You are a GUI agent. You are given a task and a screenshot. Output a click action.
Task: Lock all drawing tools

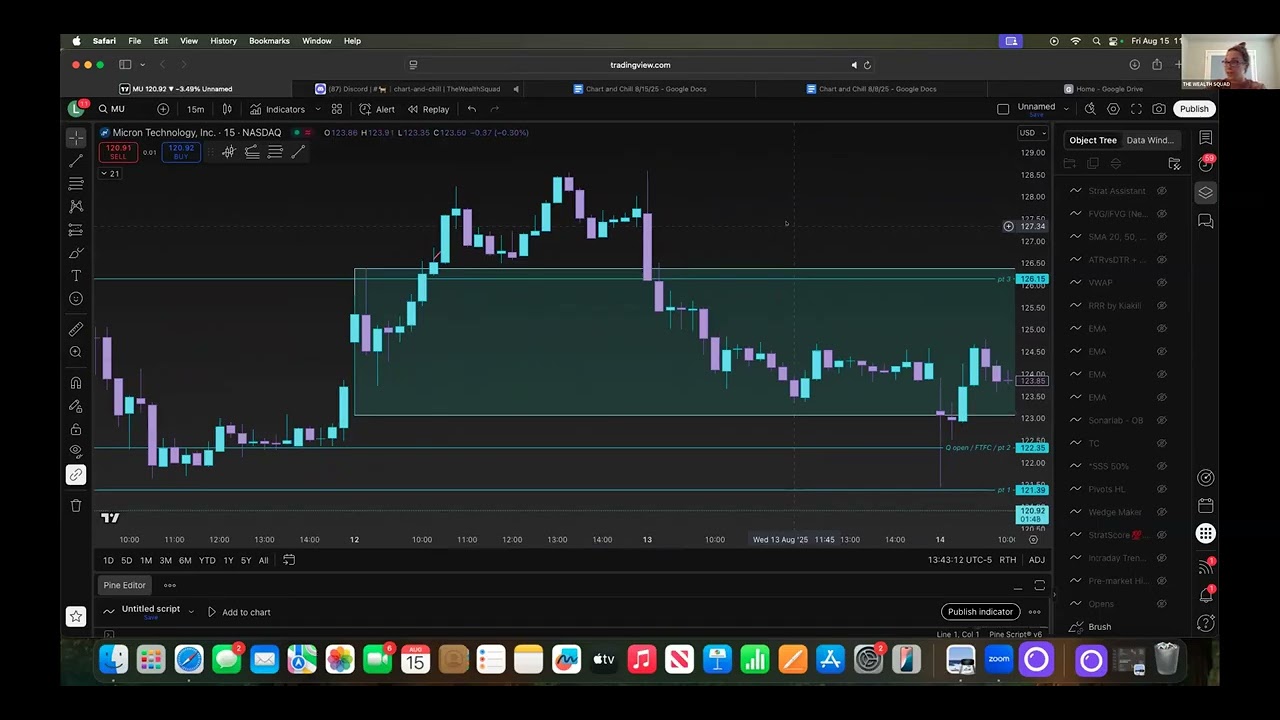76,429
